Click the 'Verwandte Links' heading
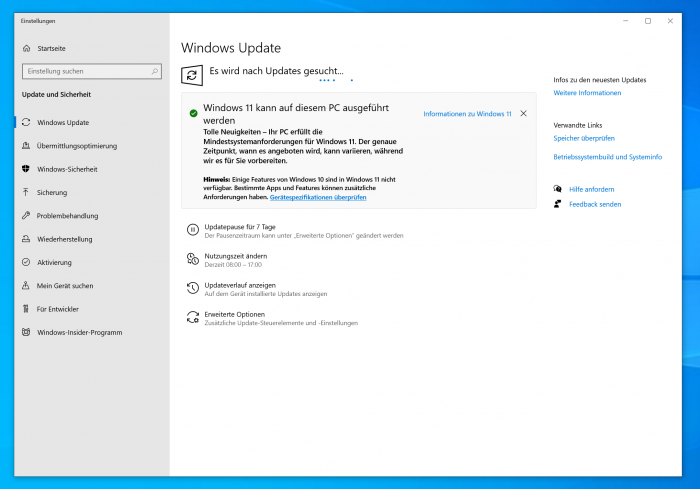 tap(578, 125)
